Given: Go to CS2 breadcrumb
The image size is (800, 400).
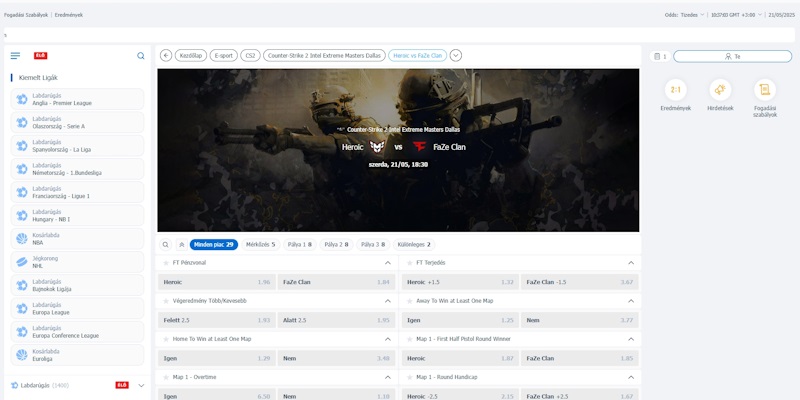Looking at the screenshot, I should pyautogui.click(x=250, y=55).
